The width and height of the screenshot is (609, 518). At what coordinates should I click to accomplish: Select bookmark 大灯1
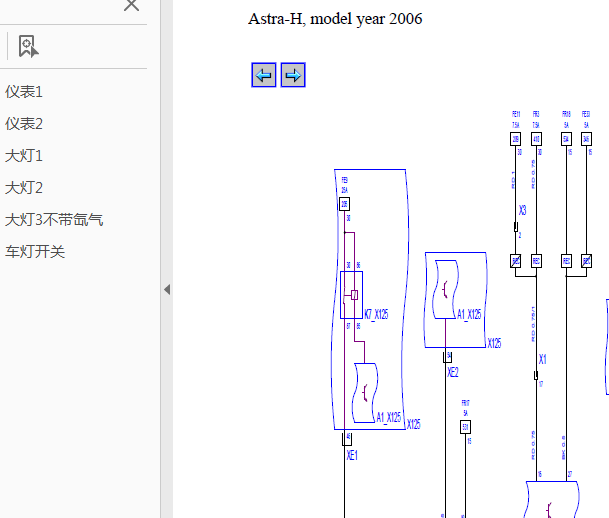click(24, 156)
